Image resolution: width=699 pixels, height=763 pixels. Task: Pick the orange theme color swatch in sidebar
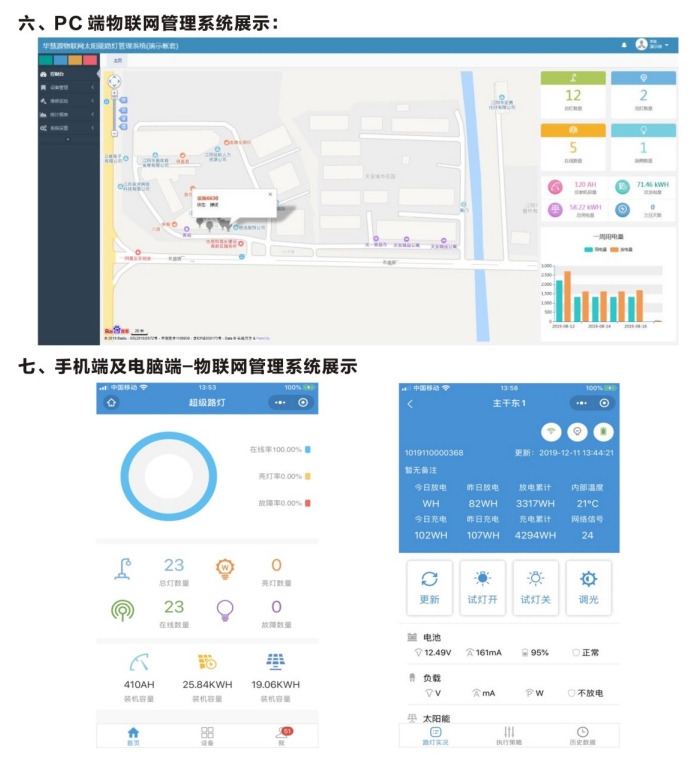click(75, 60)
